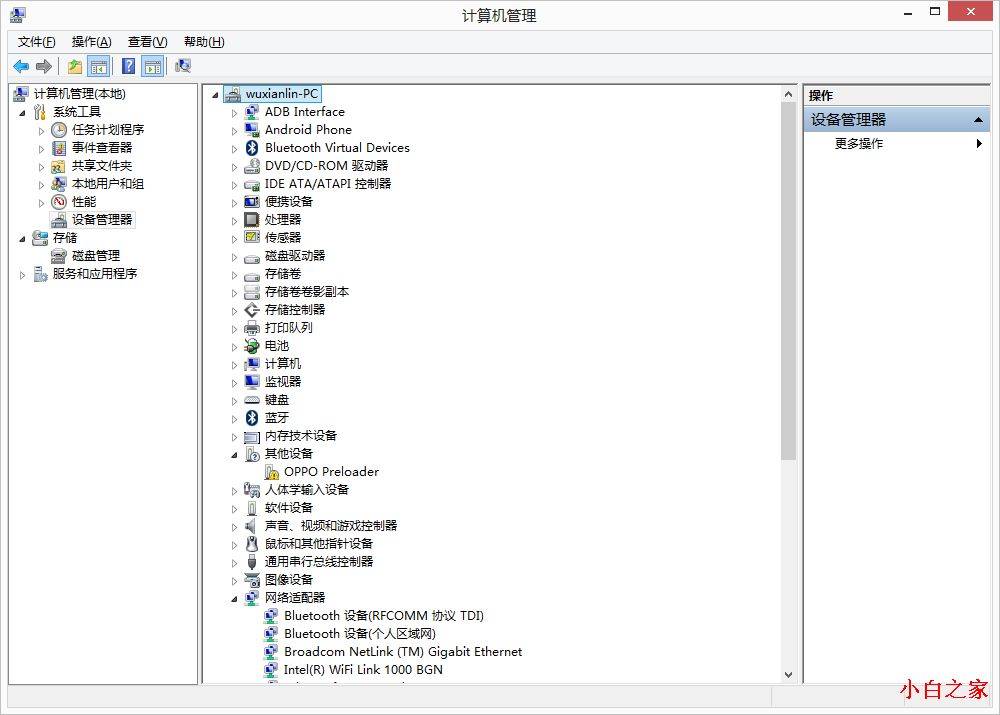Screen dimensions: 1000x715
Task: Open 更多操作 submenu in actions pane
Action: (897, 144)
